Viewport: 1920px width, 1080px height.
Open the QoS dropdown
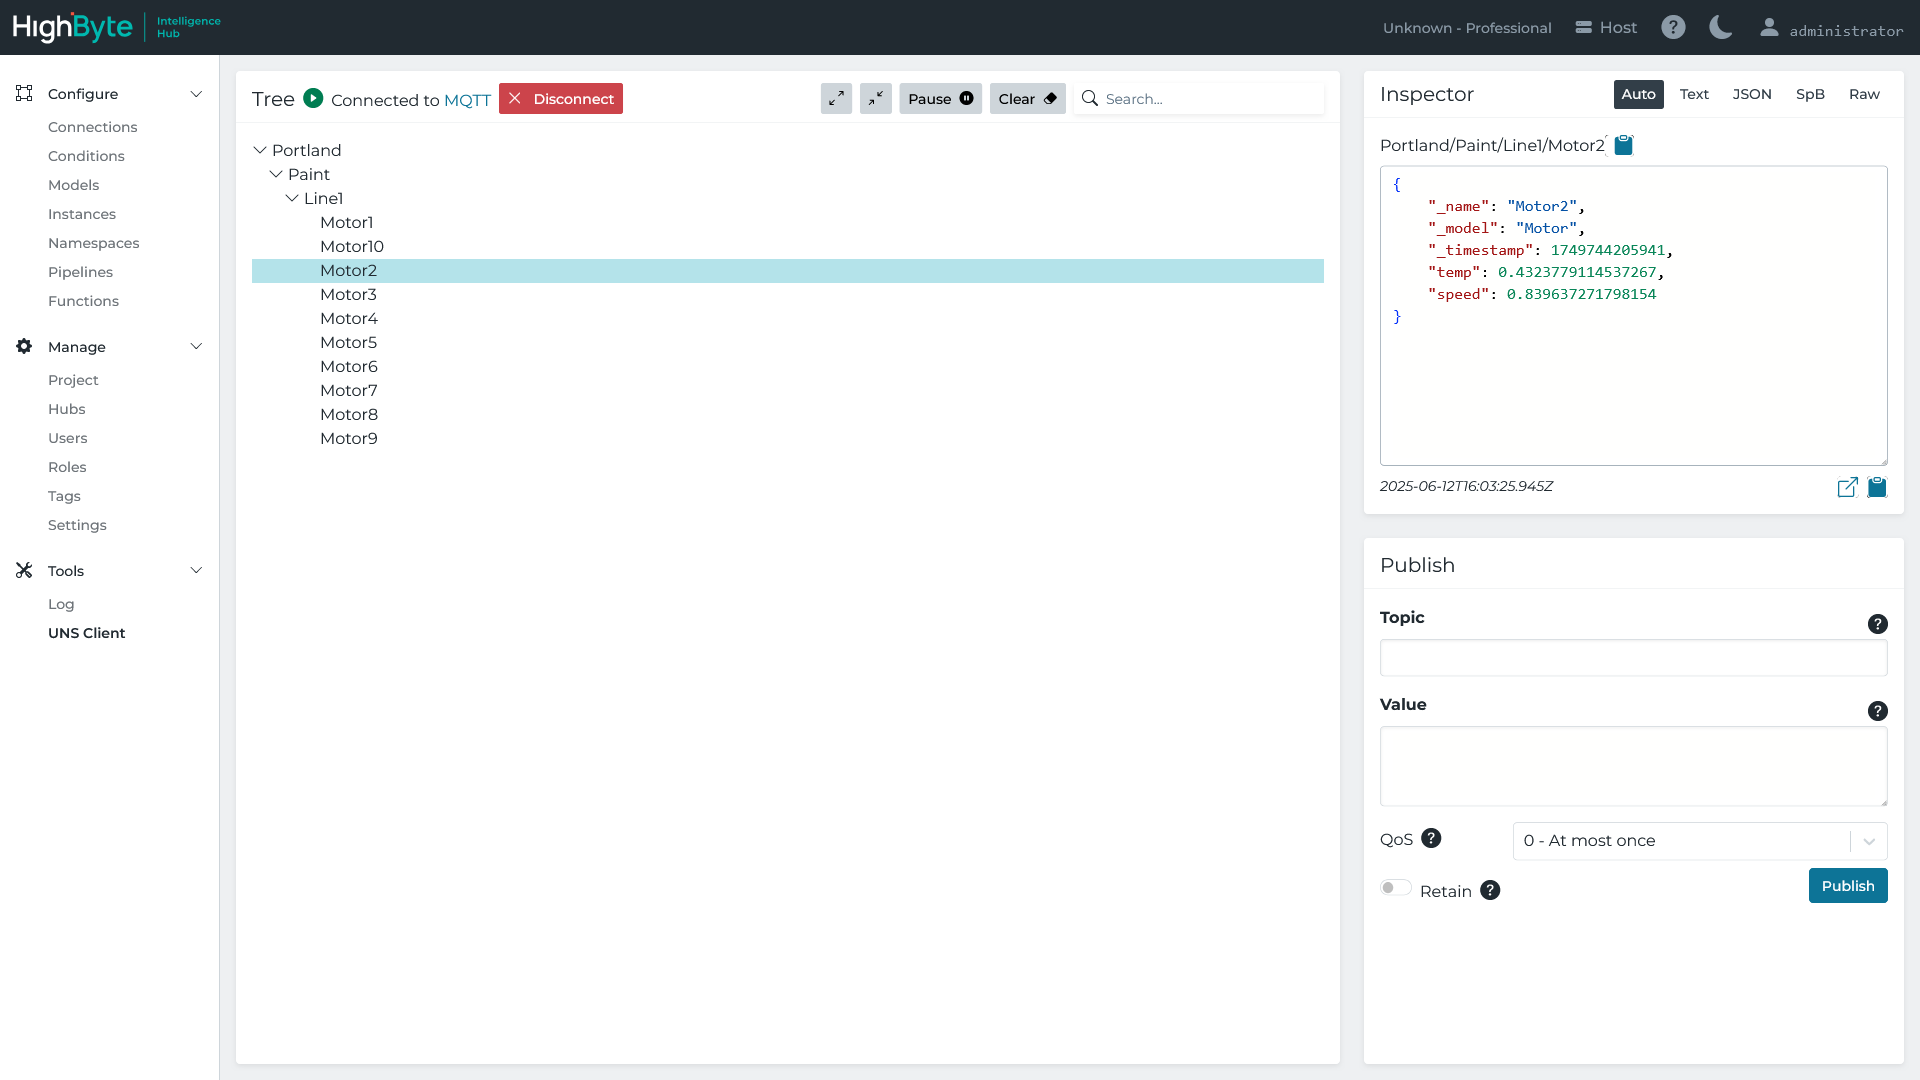(x=1700, y=841)
